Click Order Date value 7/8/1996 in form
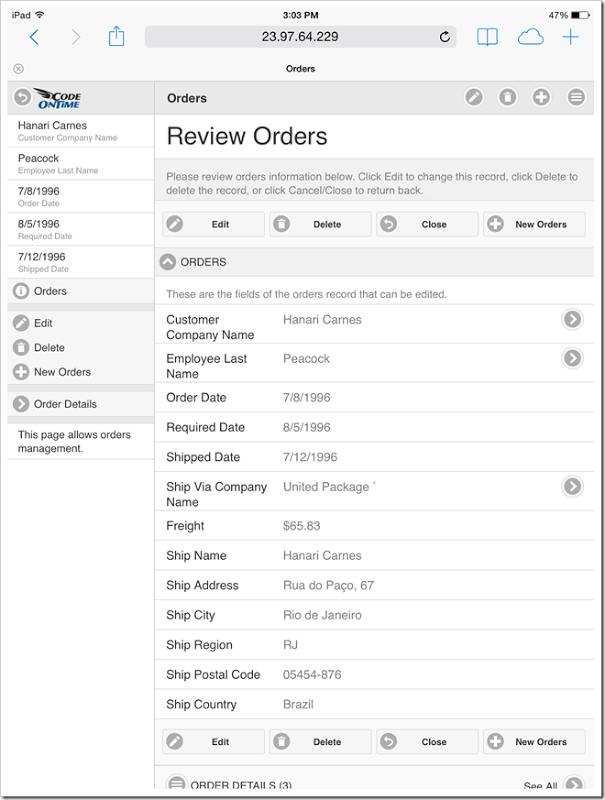Image resolution: width=605 pixels, height=800 pixels. coord(307,397)
